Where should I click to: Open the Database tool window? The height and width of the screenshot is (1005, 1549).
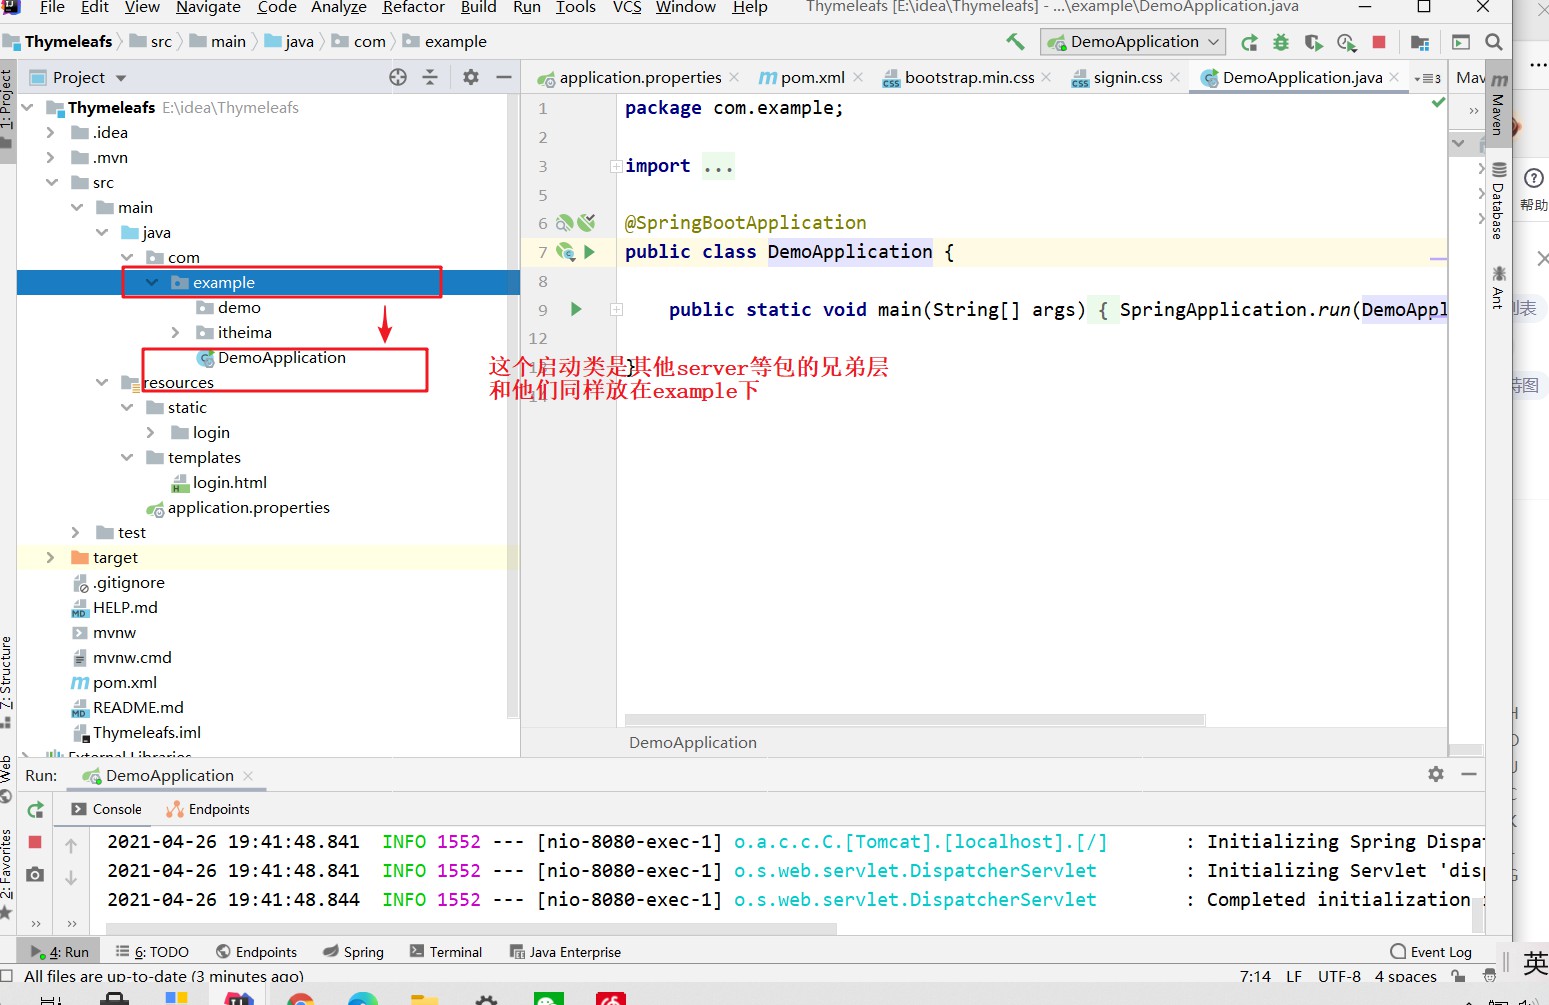(1498, 201)
